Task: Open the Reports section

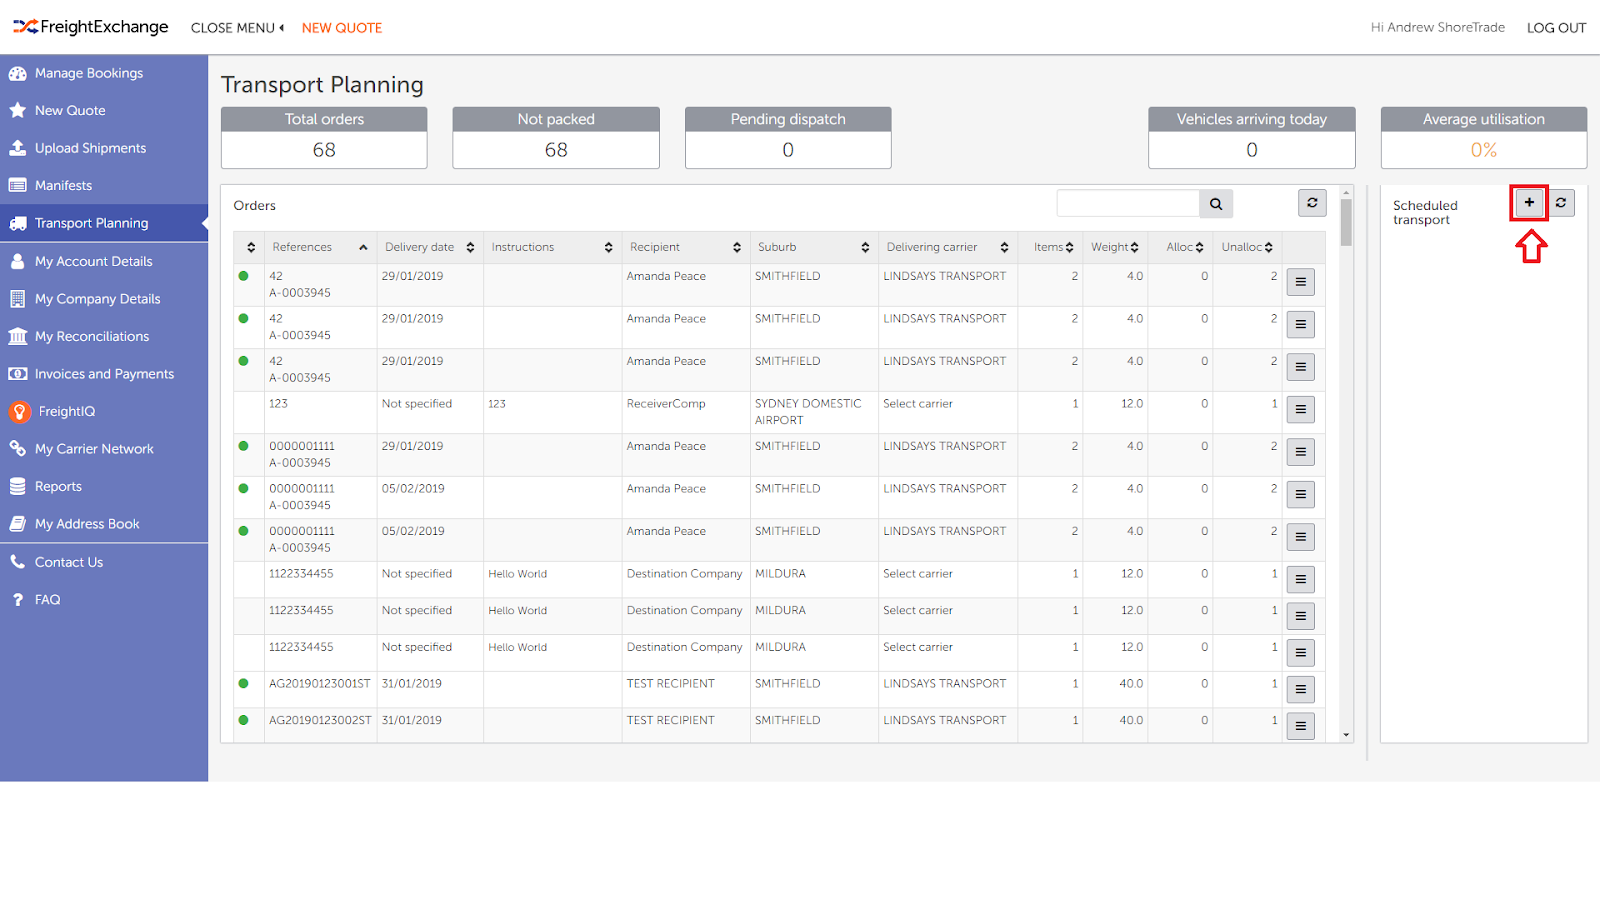Action: point(104,486)
